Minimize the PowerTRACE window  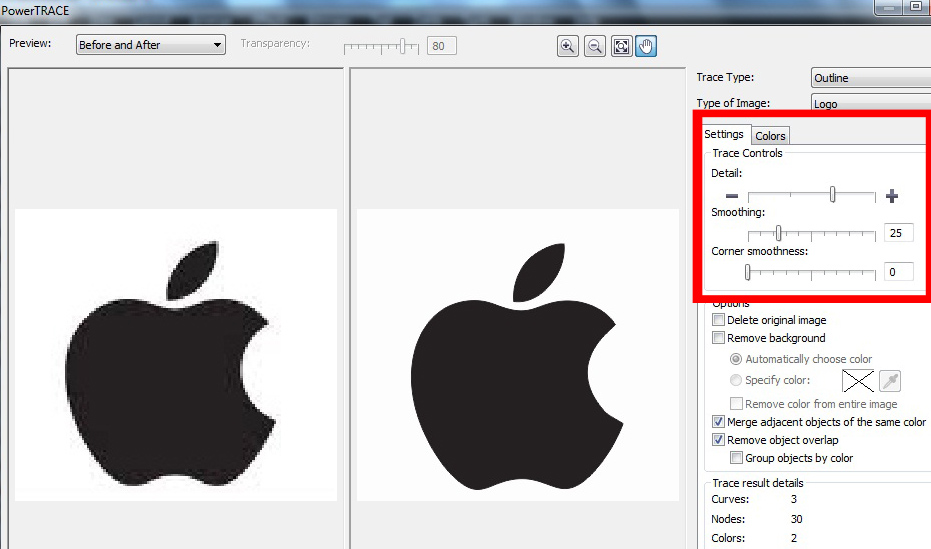tap(889, 7)
